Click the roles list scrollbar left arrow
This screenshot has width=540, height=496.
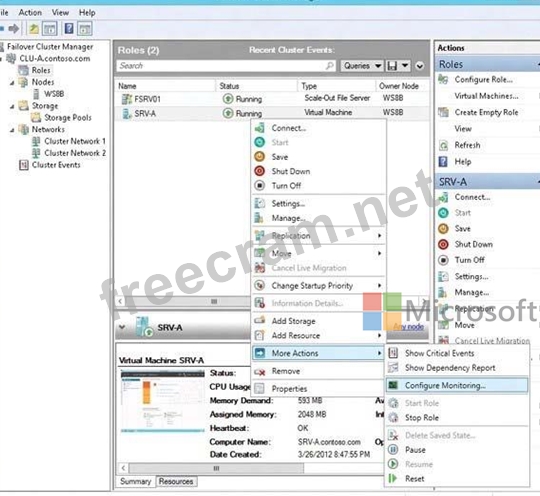120,301
